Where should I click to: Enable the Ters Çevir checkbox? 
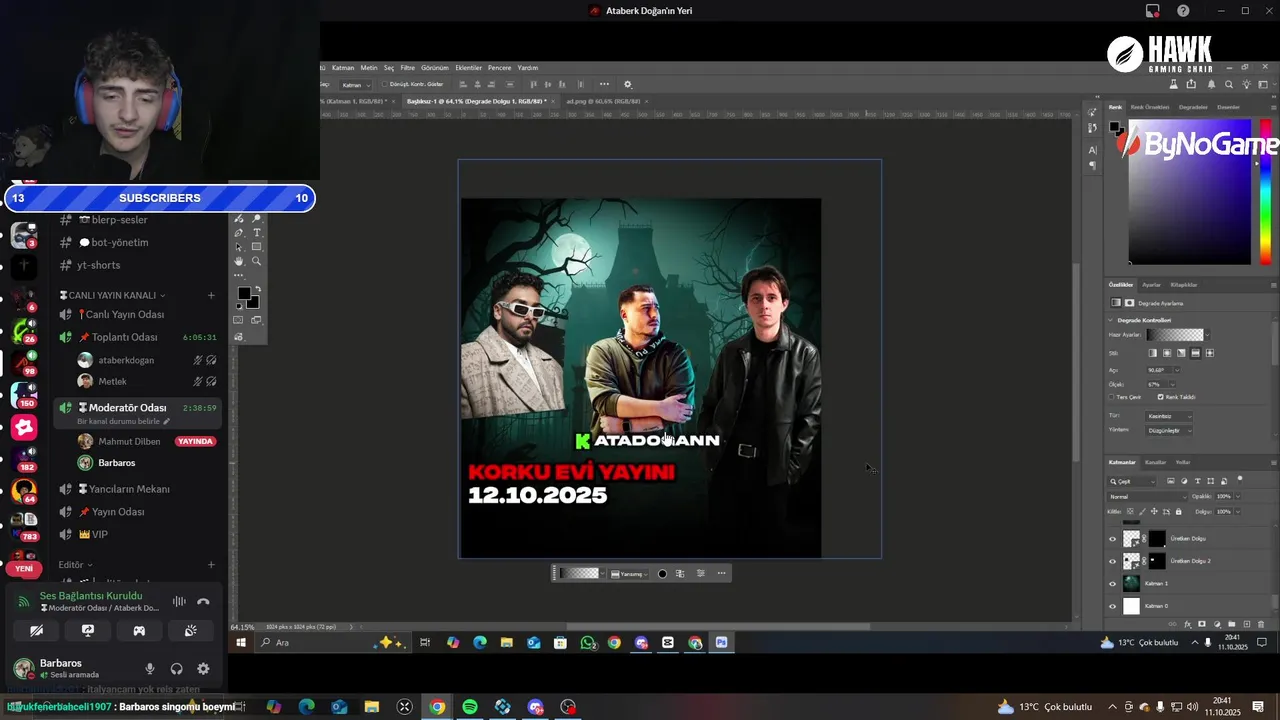(x=1111, y=397)
